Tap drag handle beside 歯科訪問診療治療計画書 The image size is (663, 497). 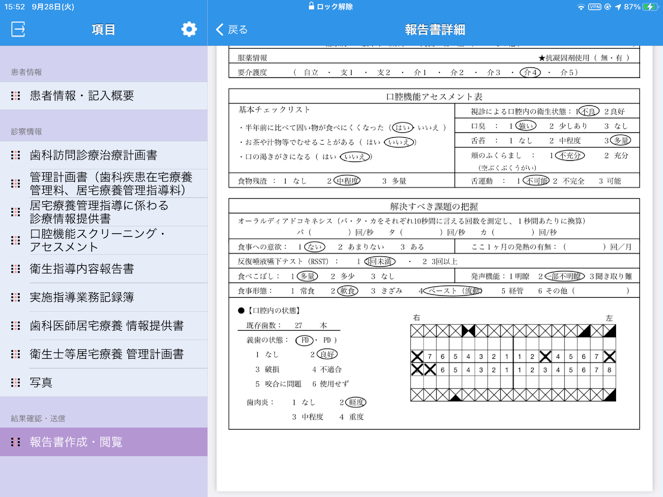(16, 155)
